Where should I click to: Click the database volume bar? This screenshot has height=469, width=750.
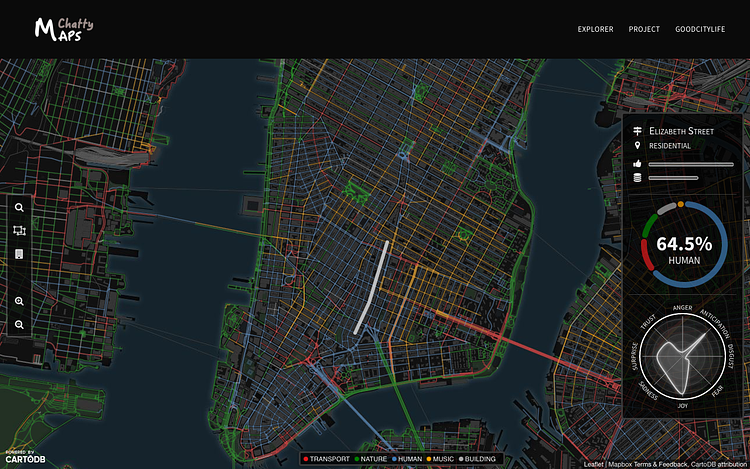(x=673, y=178)
